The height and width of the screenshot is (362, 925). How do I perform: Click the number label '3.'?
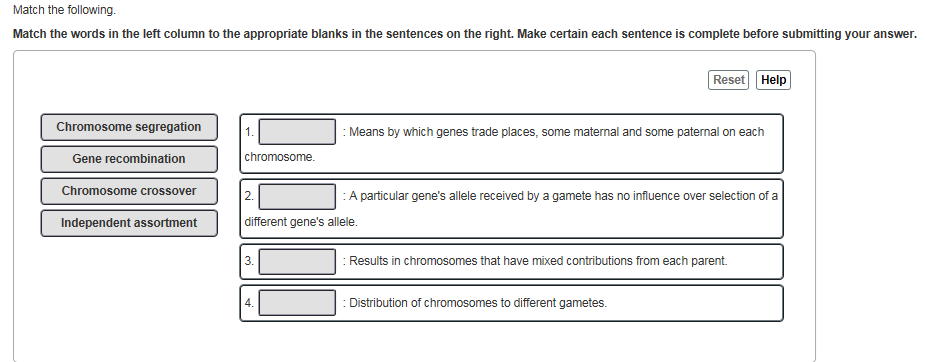point(250,261)
